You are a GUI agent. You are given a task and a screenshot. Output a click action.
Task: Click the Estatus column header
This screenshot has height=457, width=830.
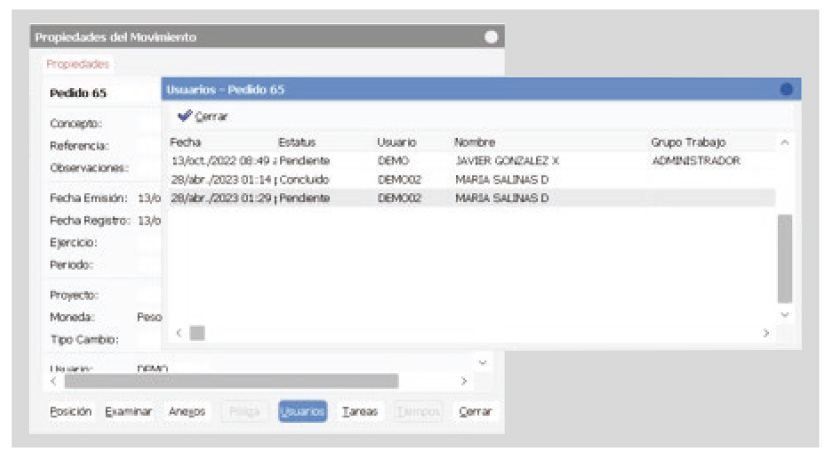pyautogui.click(x=296, y=143)
